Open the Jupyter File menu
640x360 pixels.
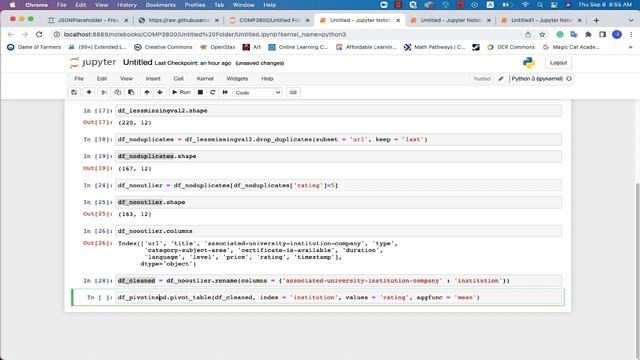click(79, 78)
